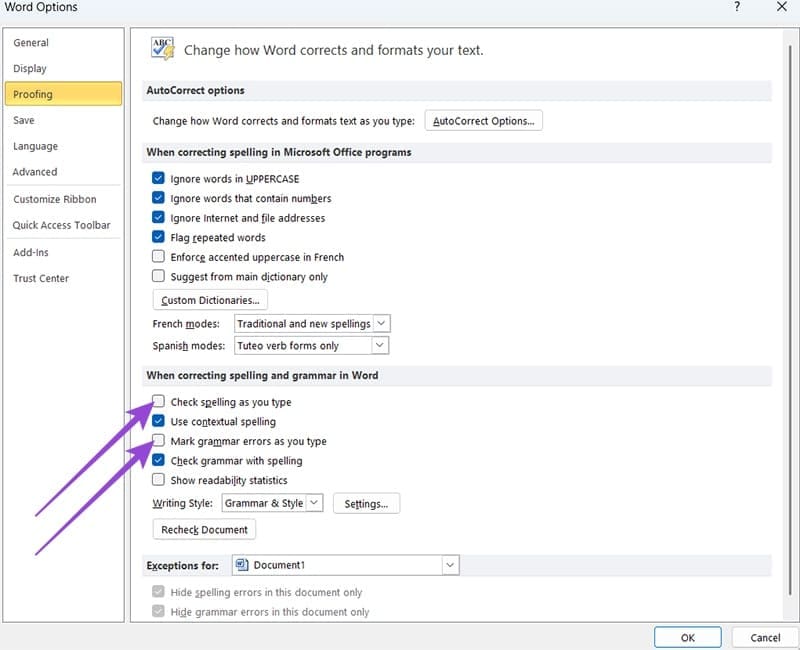Click the AutoCorrect Options button
The width and height of the screenshot is (800, 650).
click(x=483, y=121)
